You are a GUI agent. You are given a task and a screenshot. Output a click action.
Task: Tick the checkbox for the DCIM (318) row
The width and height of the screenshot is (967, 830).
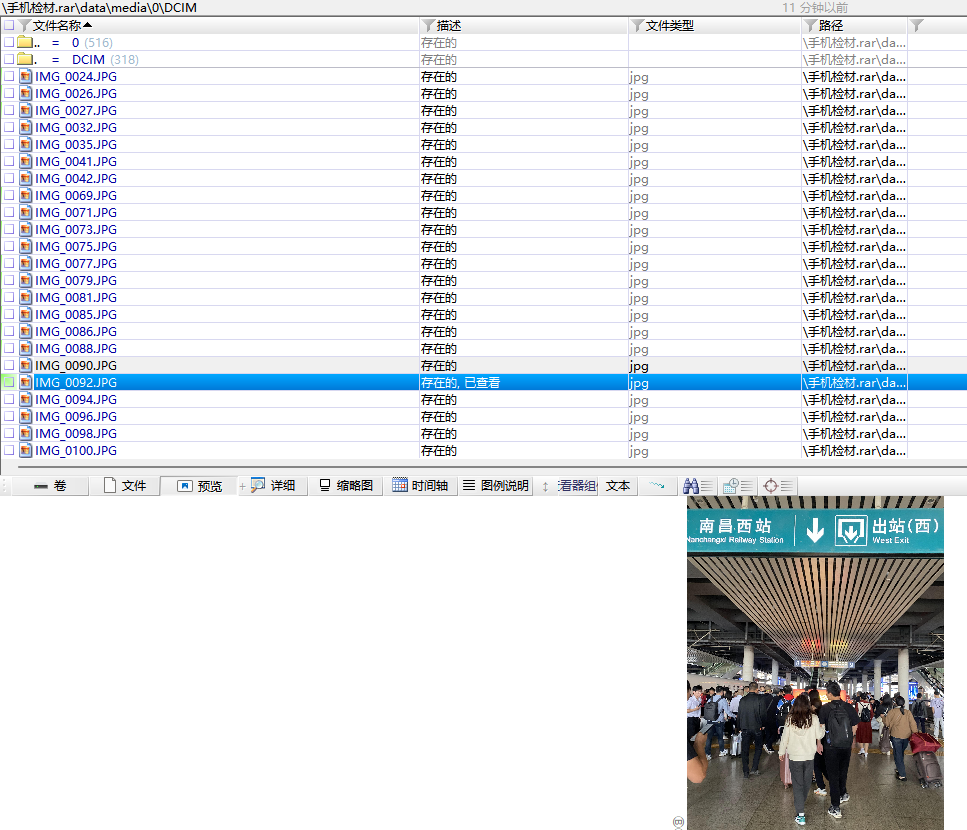pos(9,59)
